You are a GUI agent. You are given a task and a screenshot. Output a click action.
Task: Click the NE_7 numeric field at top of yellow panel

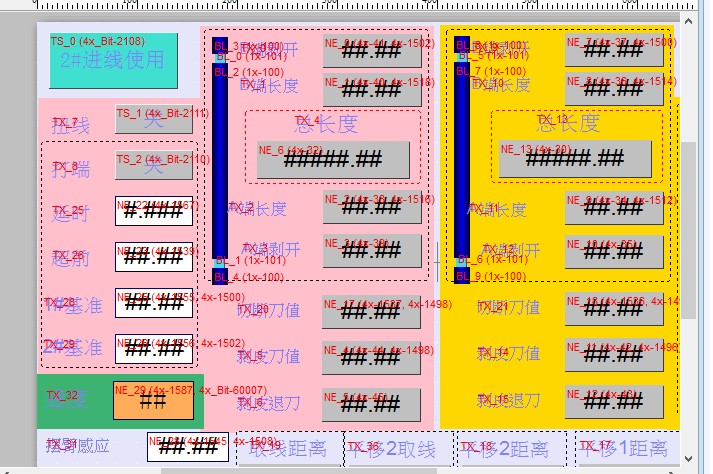[613, 51]
